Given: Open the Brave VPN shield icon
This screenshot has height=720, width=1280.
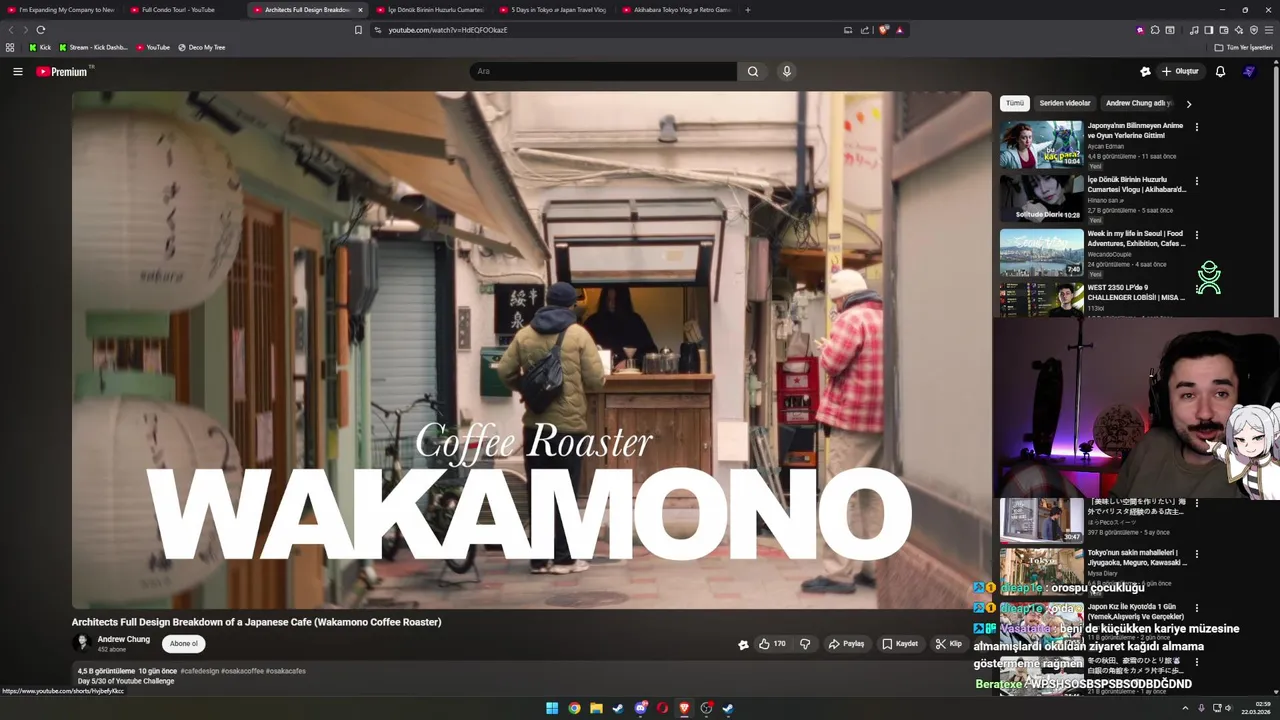Looking at the screenshot, I should click(x=1254, y=30).
